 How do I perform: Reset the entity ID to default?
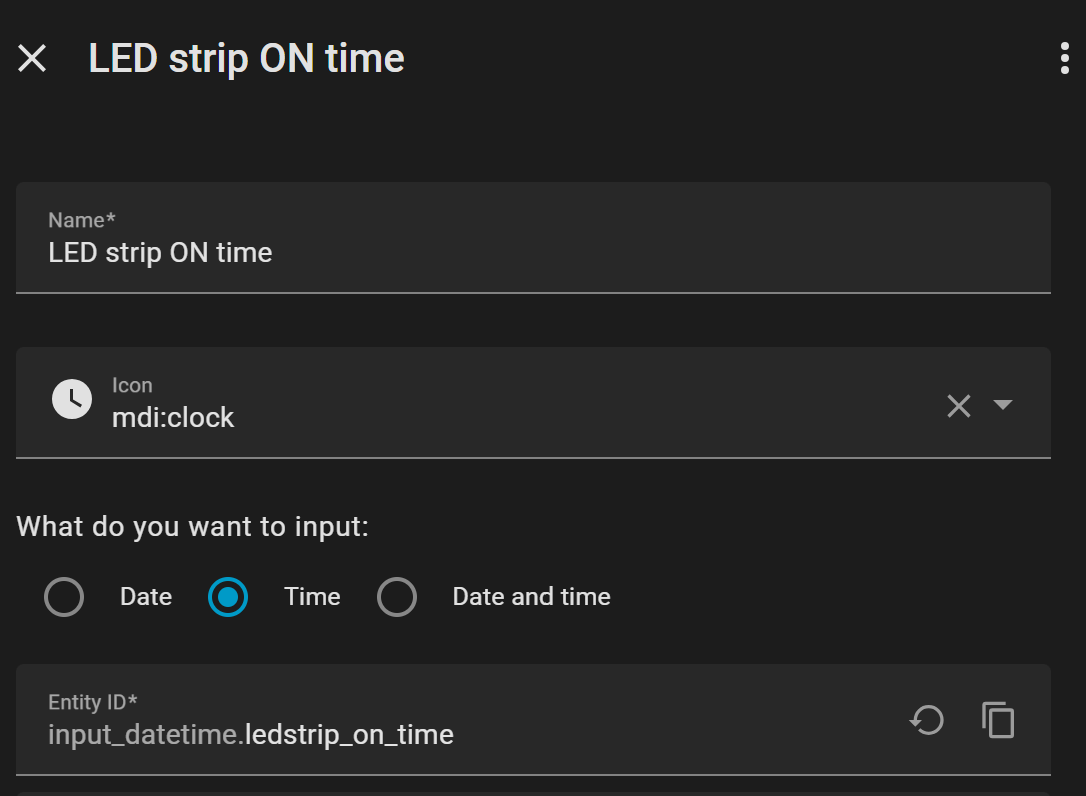926,720
